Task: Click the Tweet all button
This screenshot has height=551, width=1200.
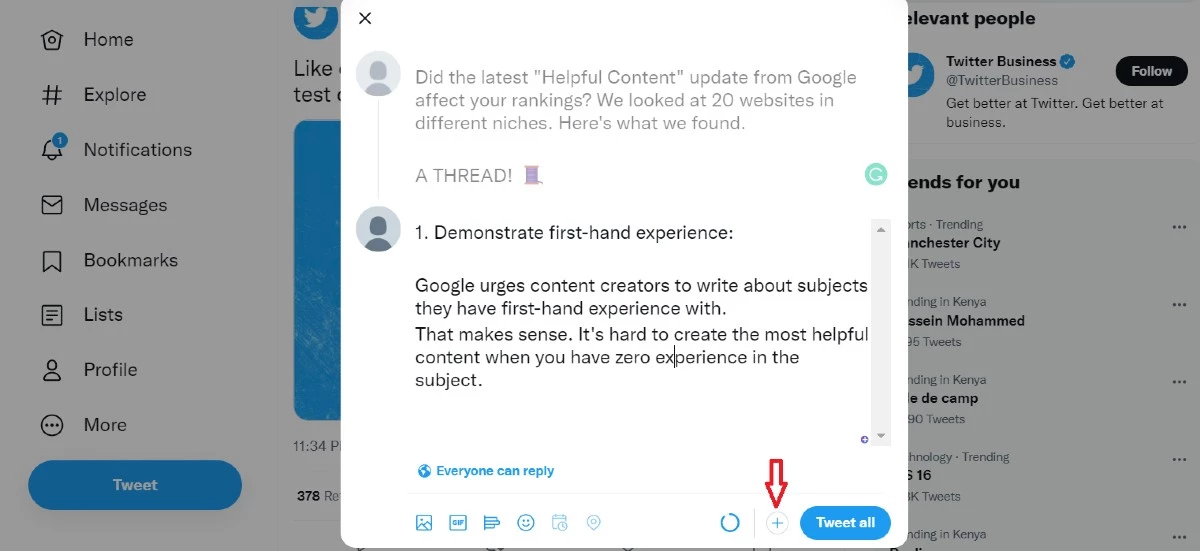Action: point(845,523)
